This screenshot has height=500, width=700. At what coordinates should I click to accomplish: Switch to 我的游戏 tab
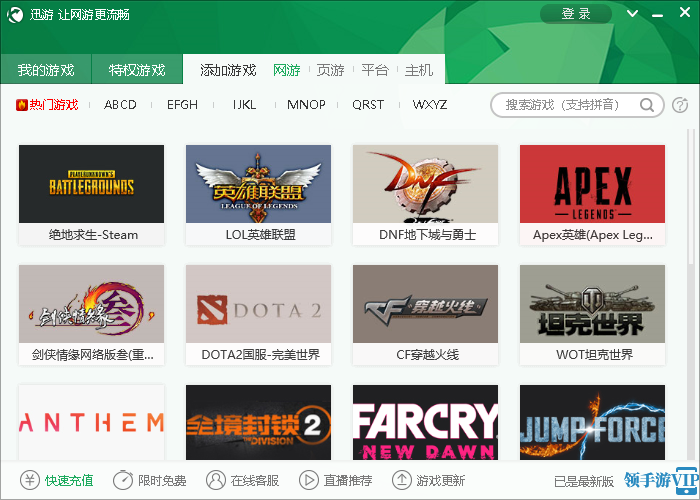coord(46,70)
